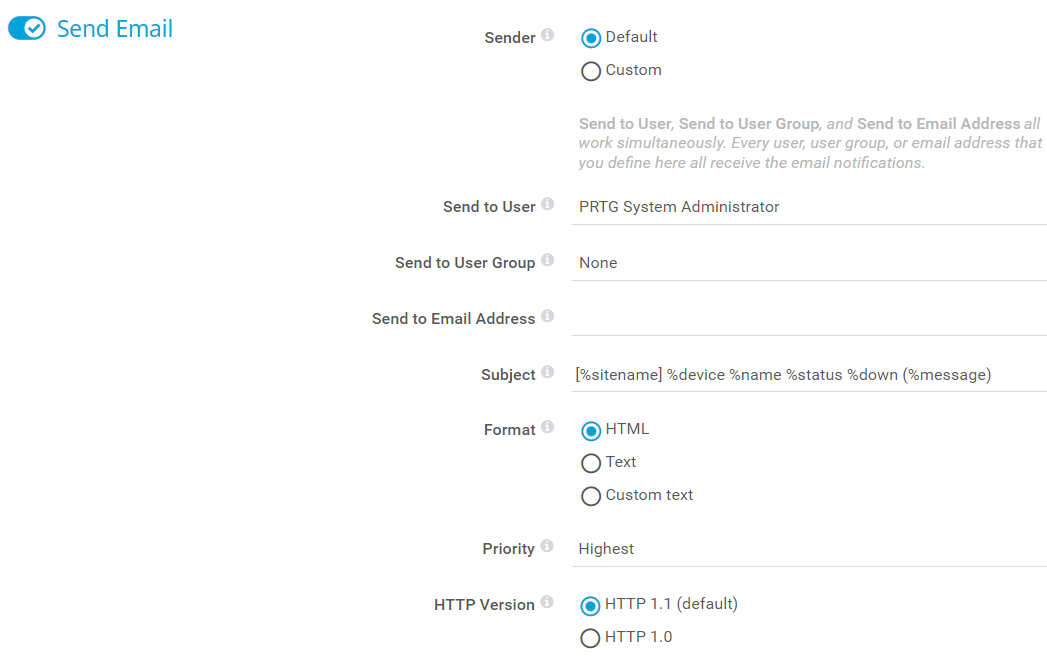Select the Custom sender radio button
This screenshot has height=657, width=1047.
[591, 71]
